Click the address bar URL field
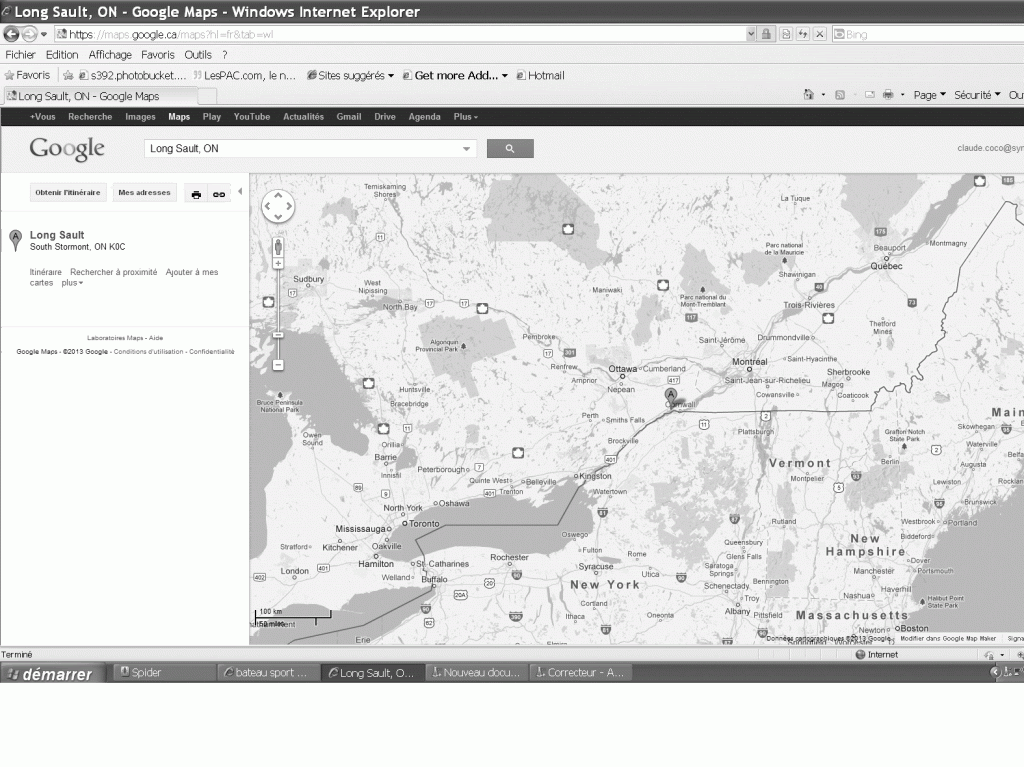This screenshot has height=767, width=1024. [400, 34]
